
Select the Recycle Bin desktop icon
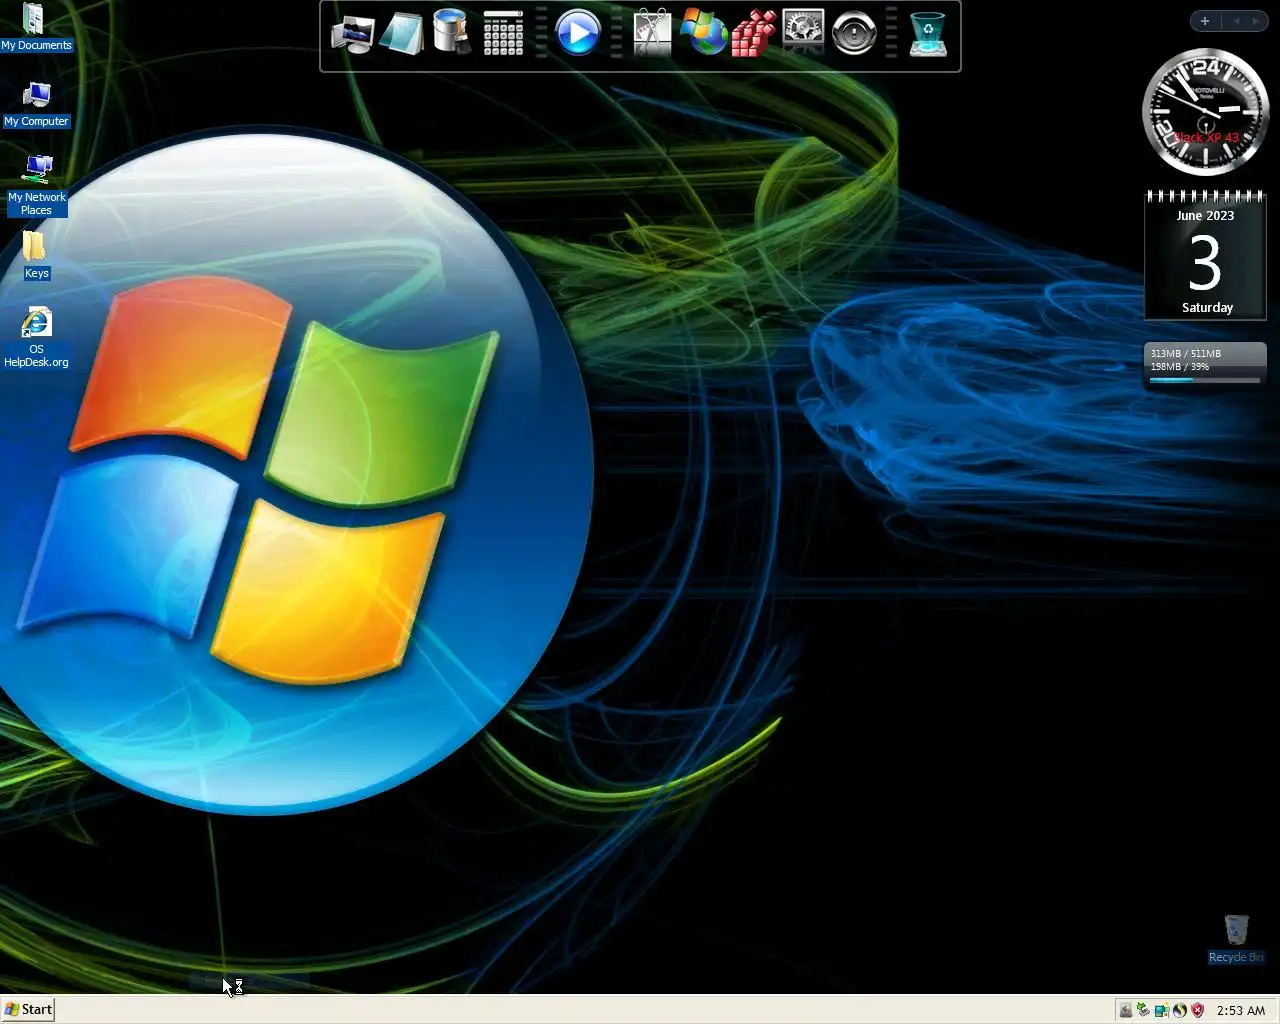(x=1236, y=939)
